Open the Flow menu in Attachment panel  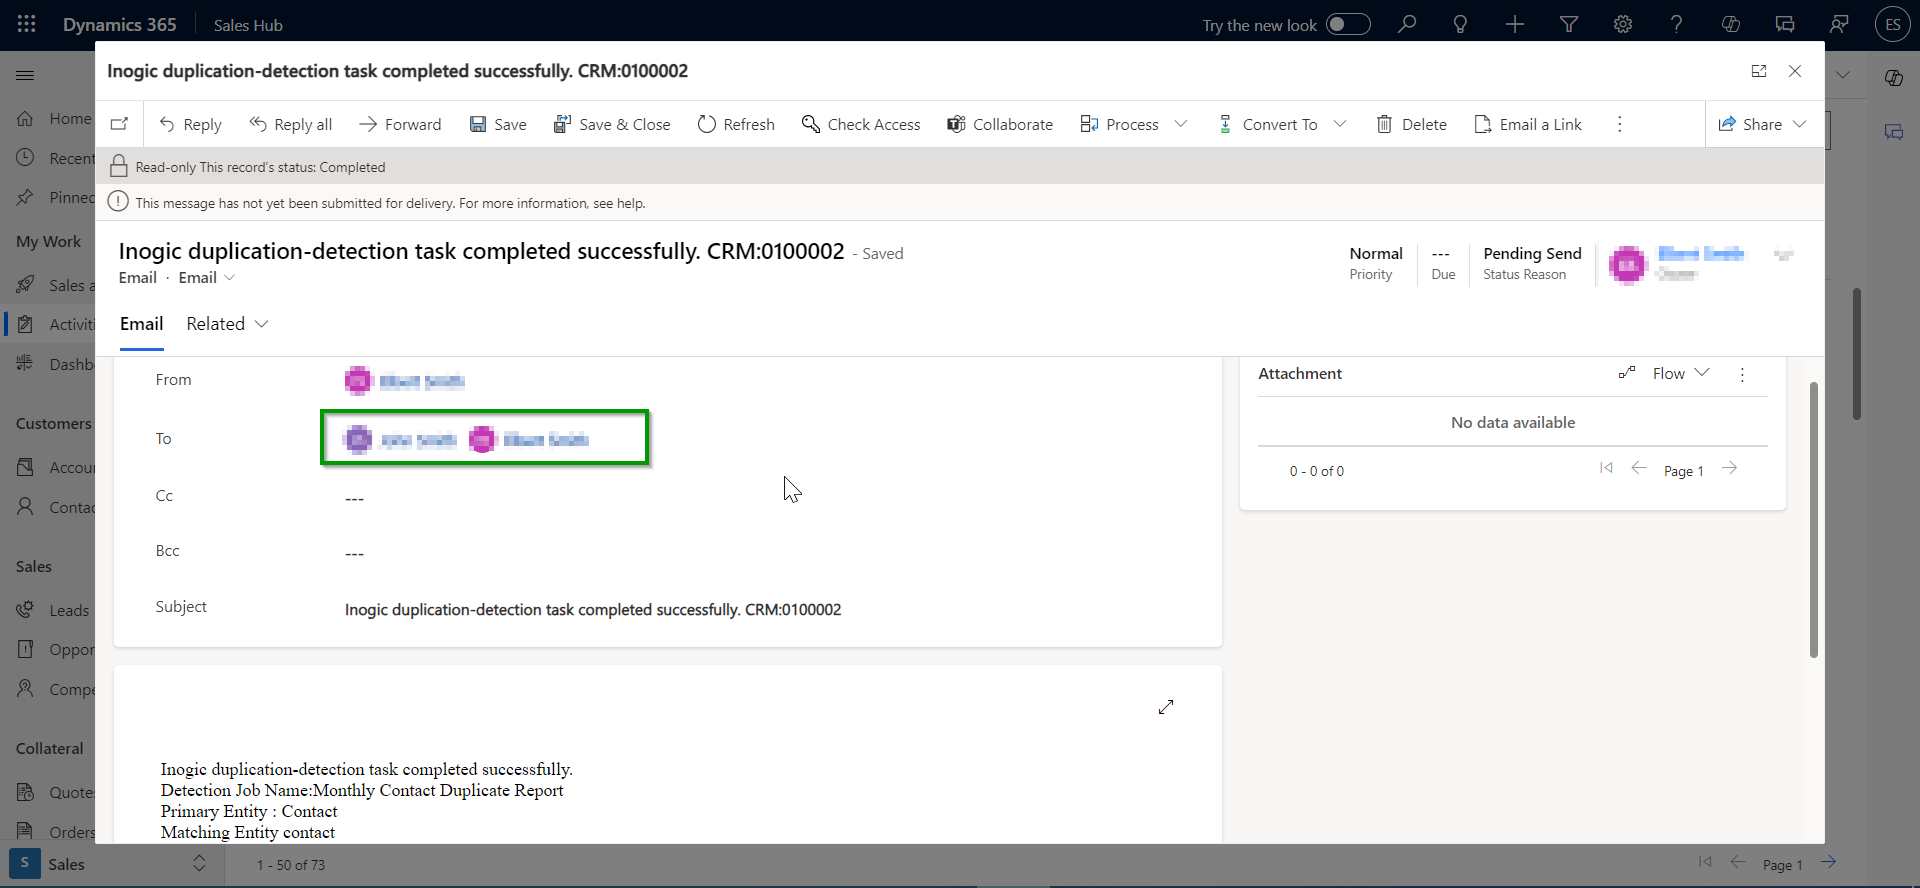[x=1665, y=373]
